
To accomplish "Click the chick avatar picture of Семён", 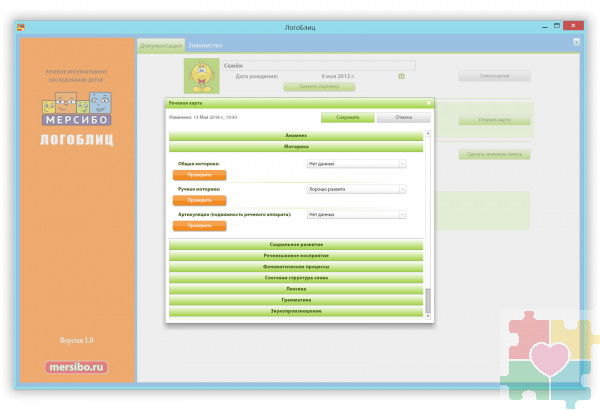I will coord(202,76).
